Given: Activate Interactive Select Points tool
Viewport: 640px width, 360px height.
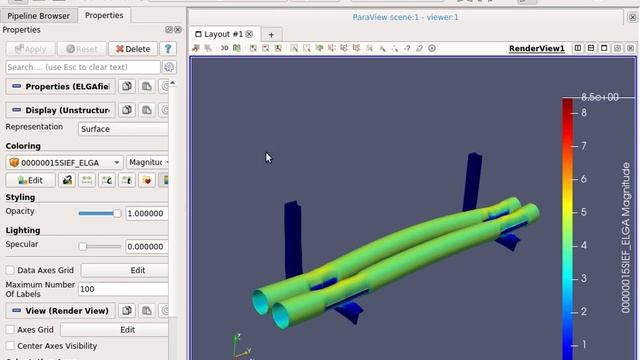Looking at the screenshot, I should coord(395,48).
